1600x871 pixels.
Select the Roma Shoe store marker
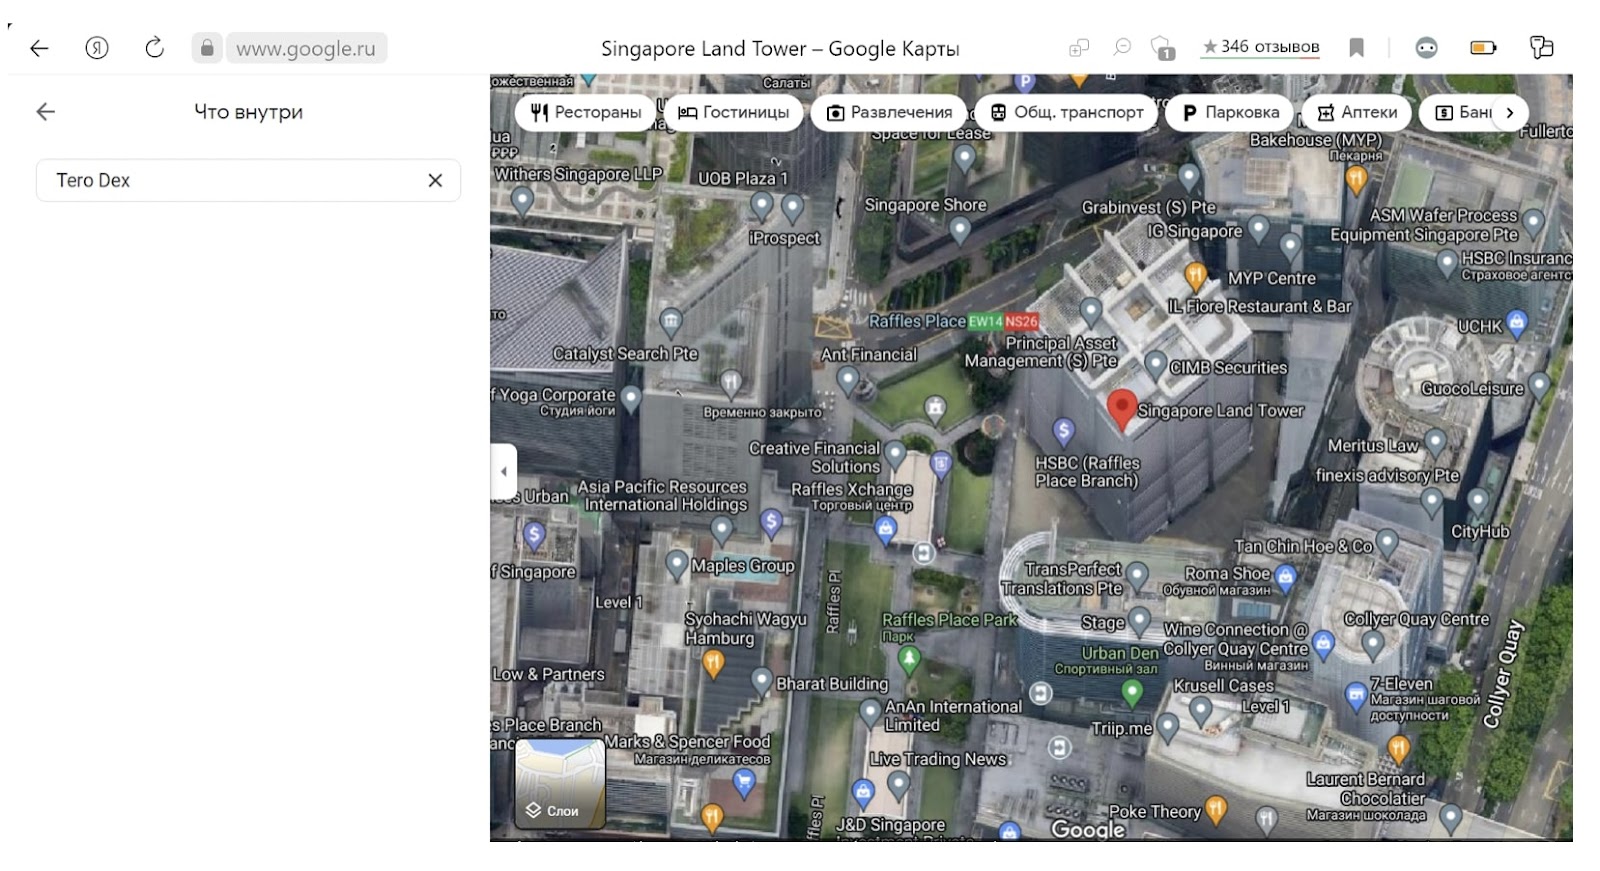point(1285,576)
